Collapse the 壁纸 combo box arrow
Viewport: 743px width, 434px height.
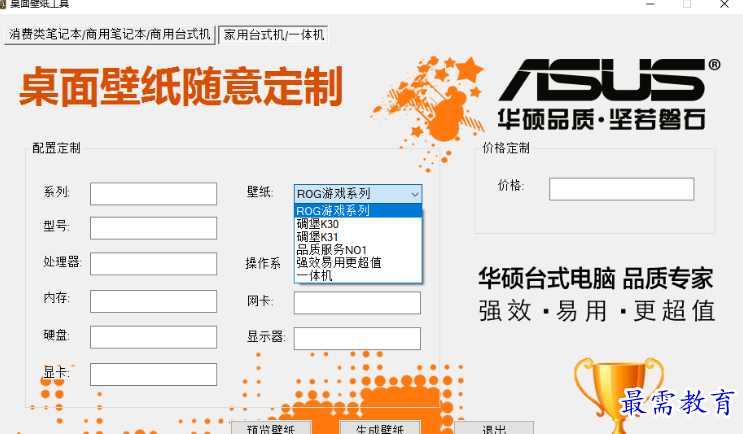tap(415, 194)
